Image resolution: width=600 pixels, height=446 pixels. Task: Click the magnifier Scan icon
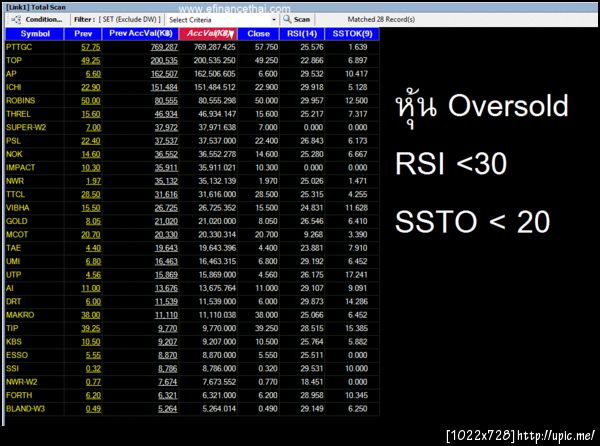(287, 19)
